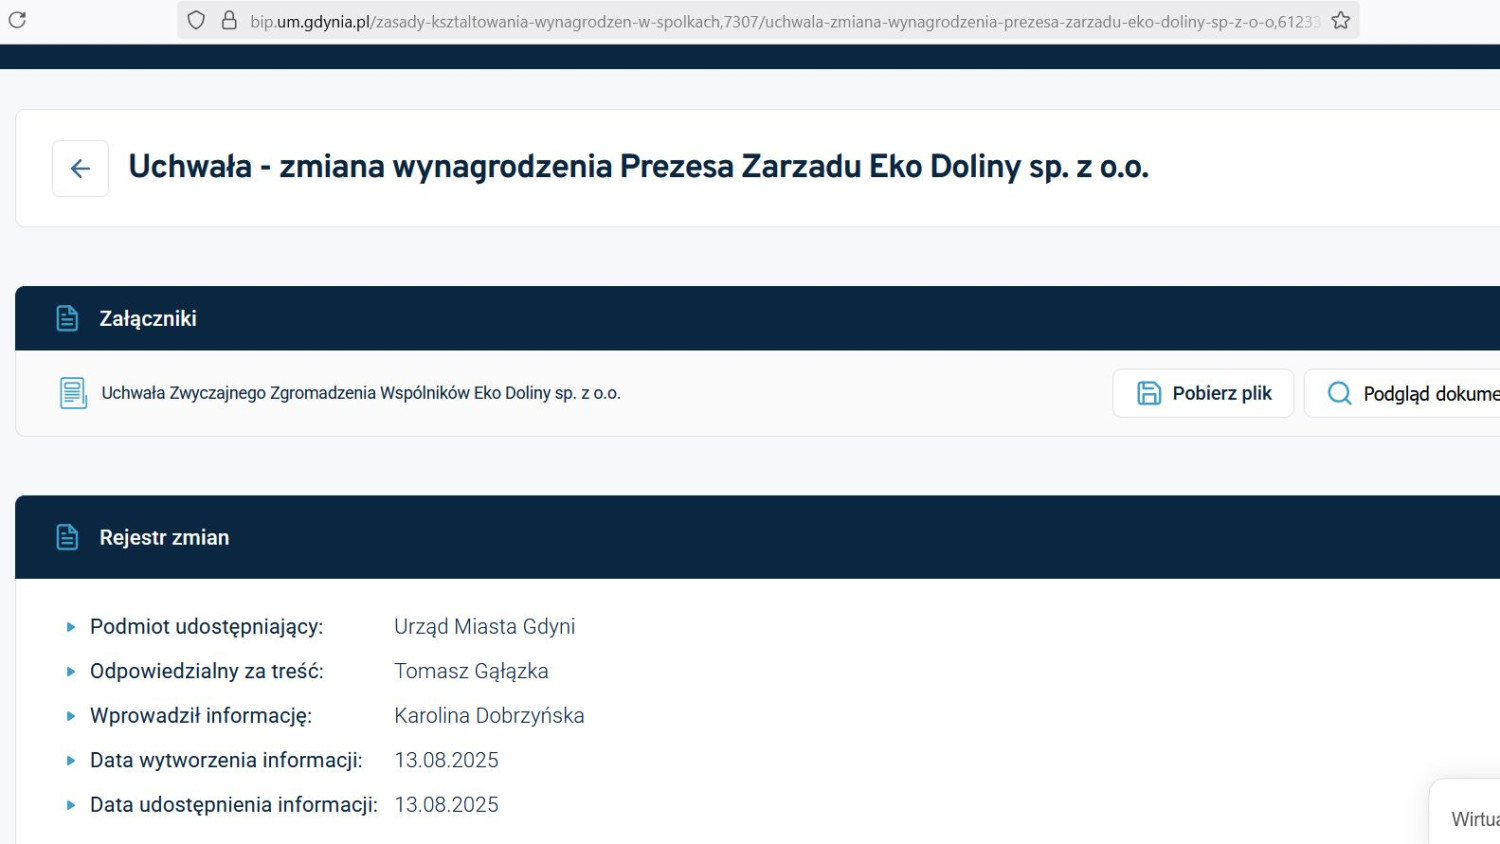1500x844 pixels.
Task: Click the attachment file icon beside Uchwała Zwyczajnego
Action: pyautogui.click(x=73, y=393)
